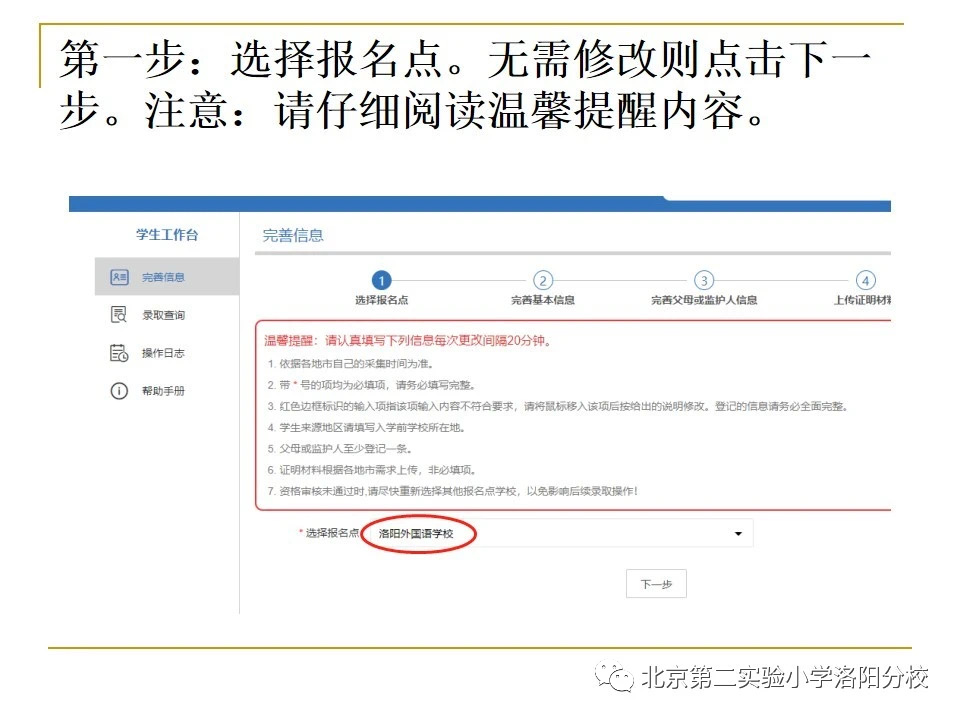This screenshot has width=960, height=720.
Task: Click the 下一步 button
Action: point(655,584)
